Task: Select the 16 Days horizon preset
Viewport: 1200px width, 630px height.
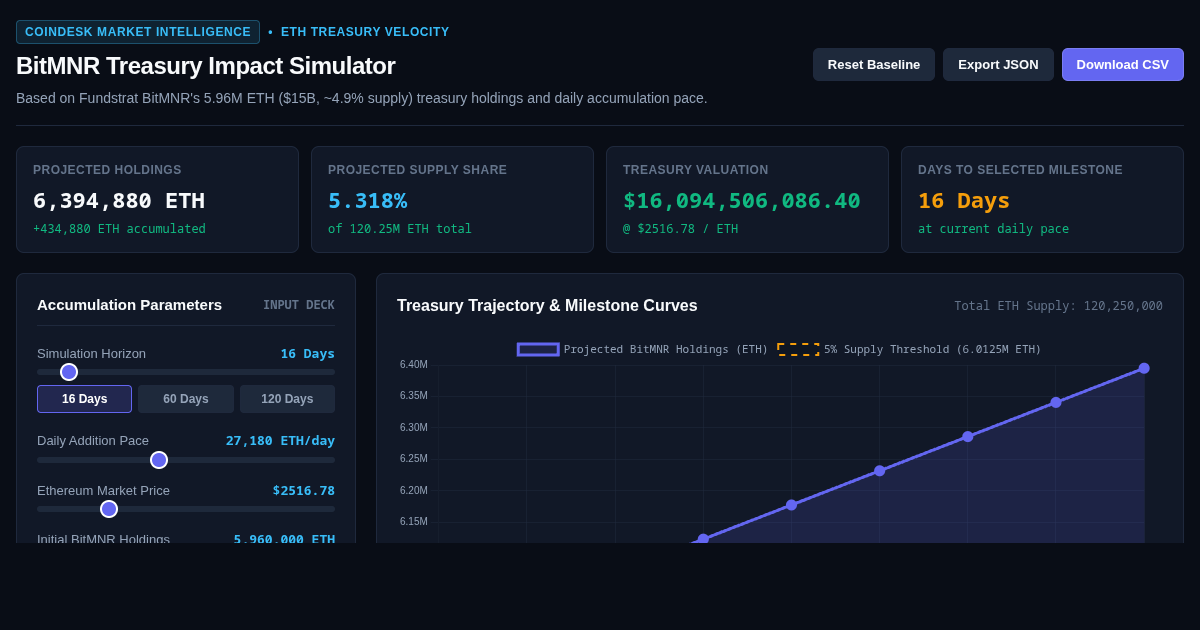Action: tap(84, 399)
